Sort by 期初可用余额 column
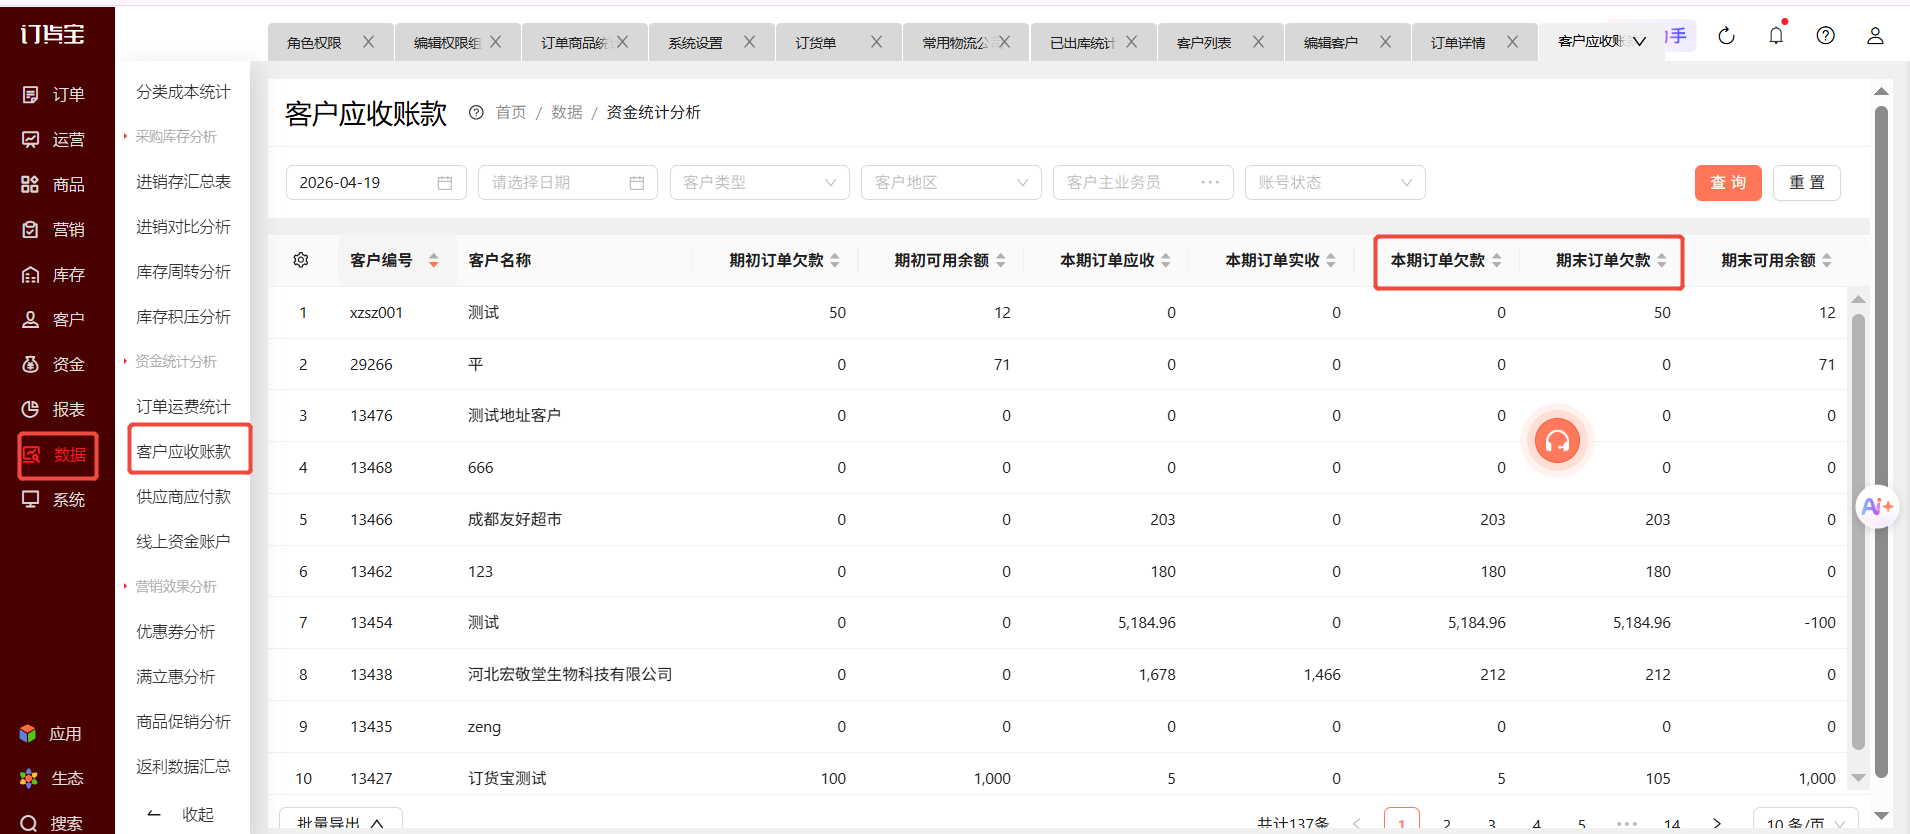The image size is (1910, 834). pos(1001,260)
